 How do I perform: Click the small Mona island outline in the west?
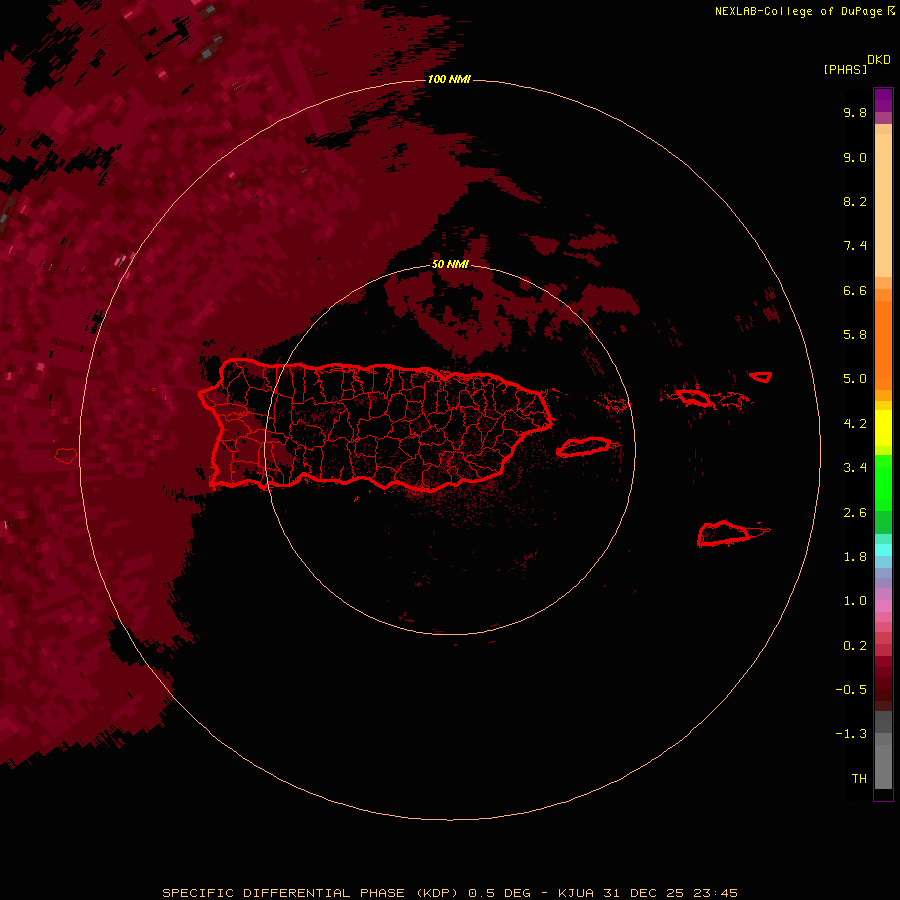(66, 456)
